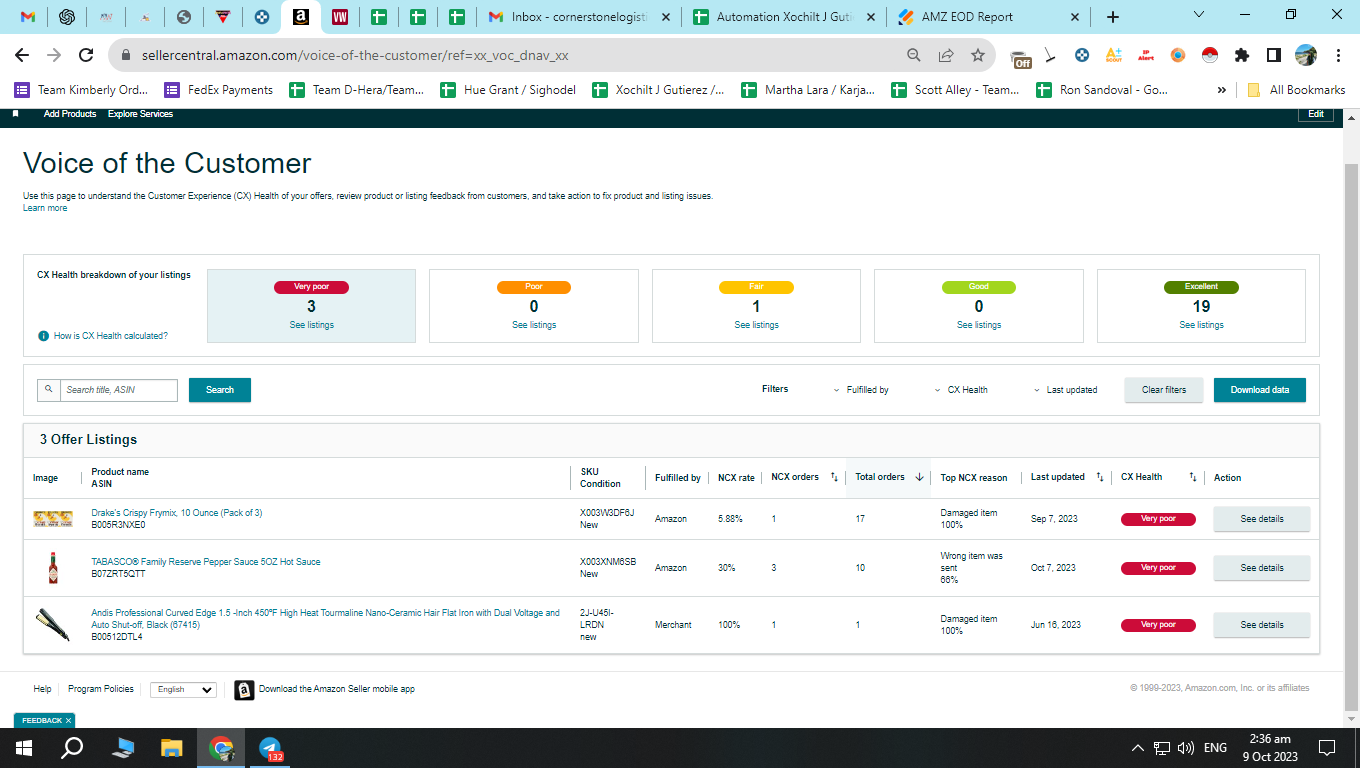Click the Search title, ASIN input field
Image resolution: width=1360 pixels, height=768 pixels.
(118, 390)
